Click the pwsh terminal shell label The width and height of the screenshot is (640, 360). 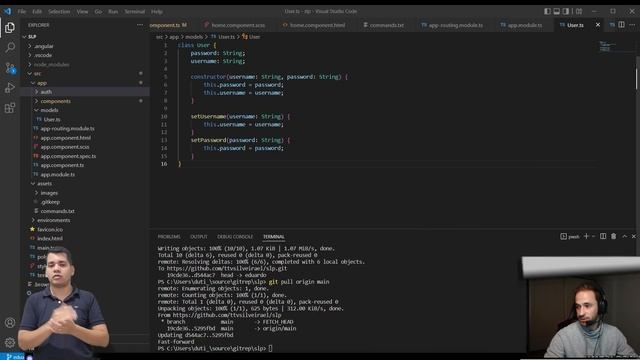[570, 236]
